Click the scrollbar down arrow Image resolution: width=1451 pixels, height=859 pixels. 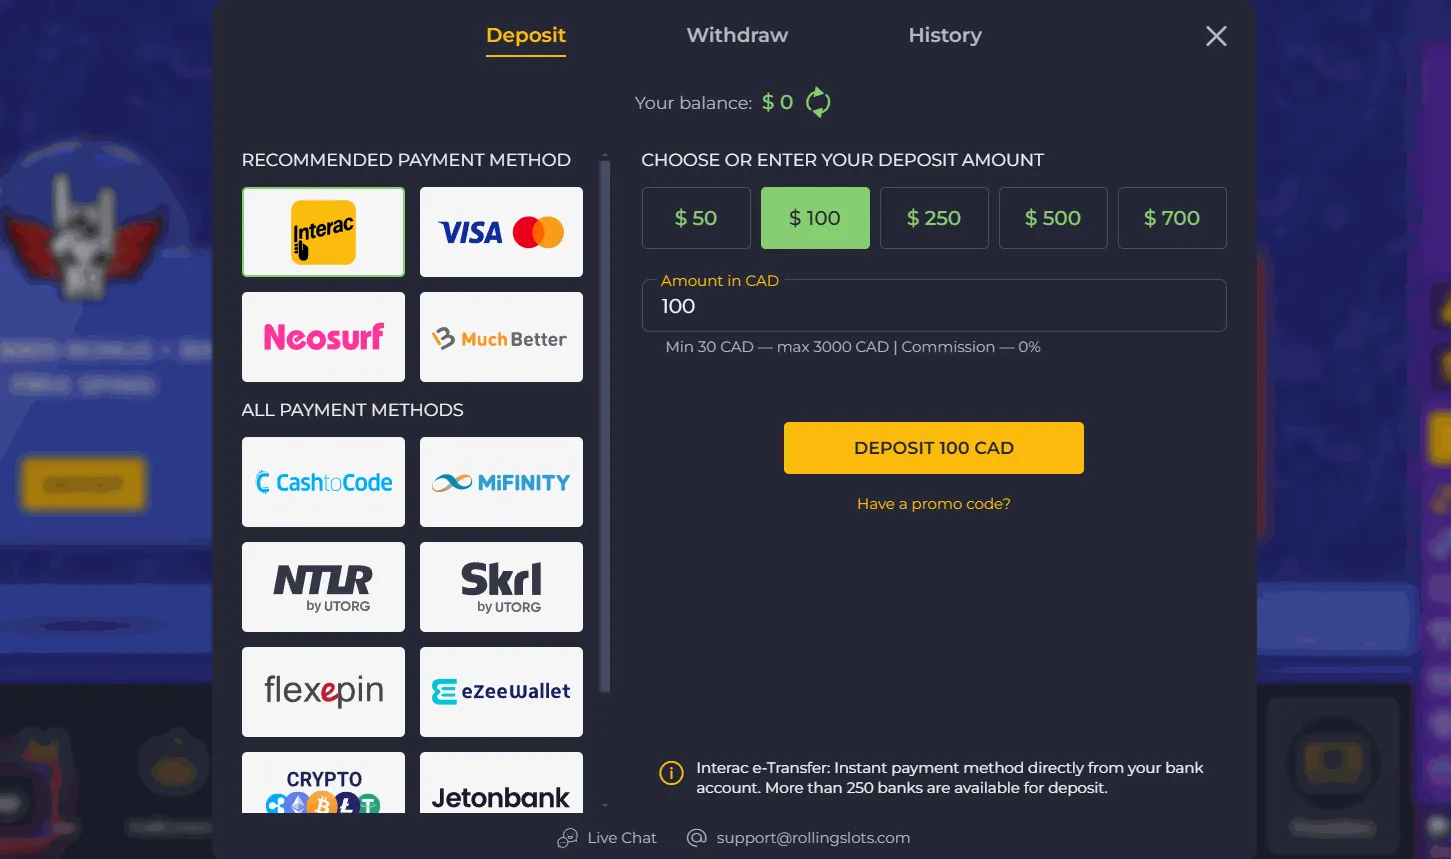point(604,805)
